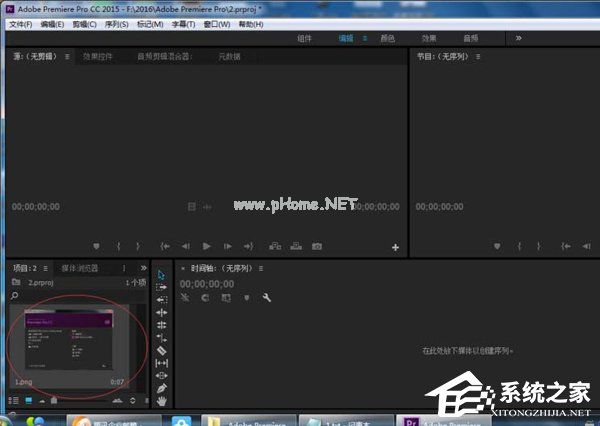Click Insert button in Source monitor
The width and height of the screenshot is (600, 426).
275,246
